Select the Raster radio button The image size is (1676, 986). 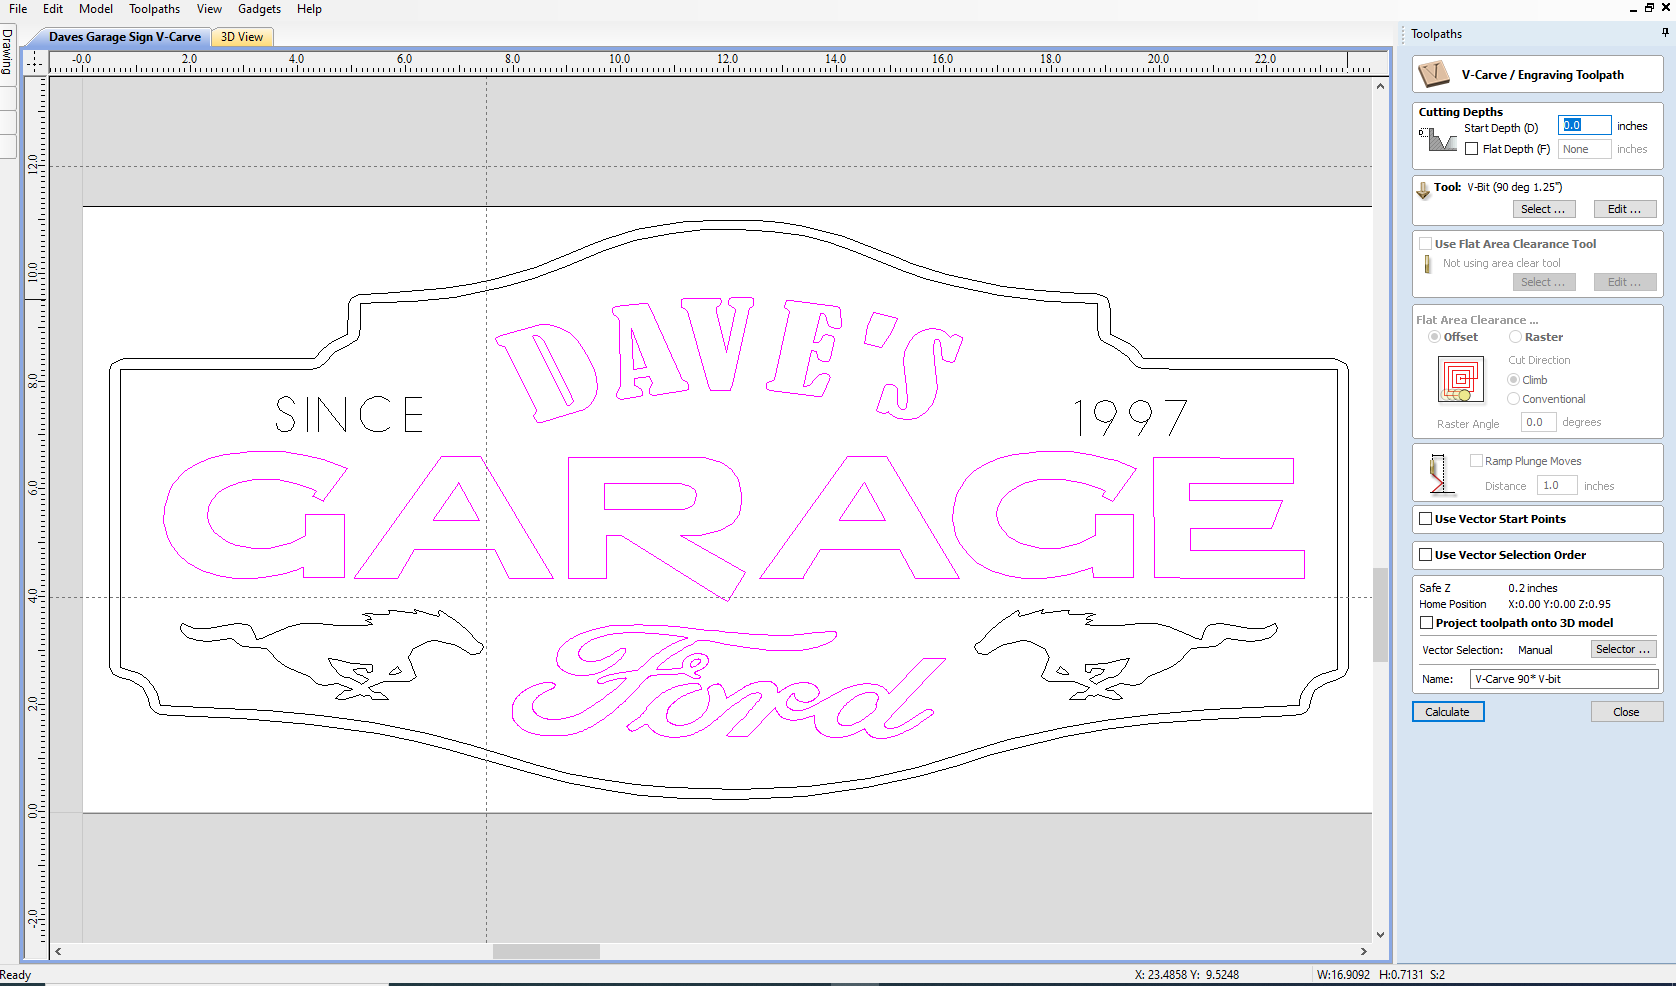[1515, 337]
